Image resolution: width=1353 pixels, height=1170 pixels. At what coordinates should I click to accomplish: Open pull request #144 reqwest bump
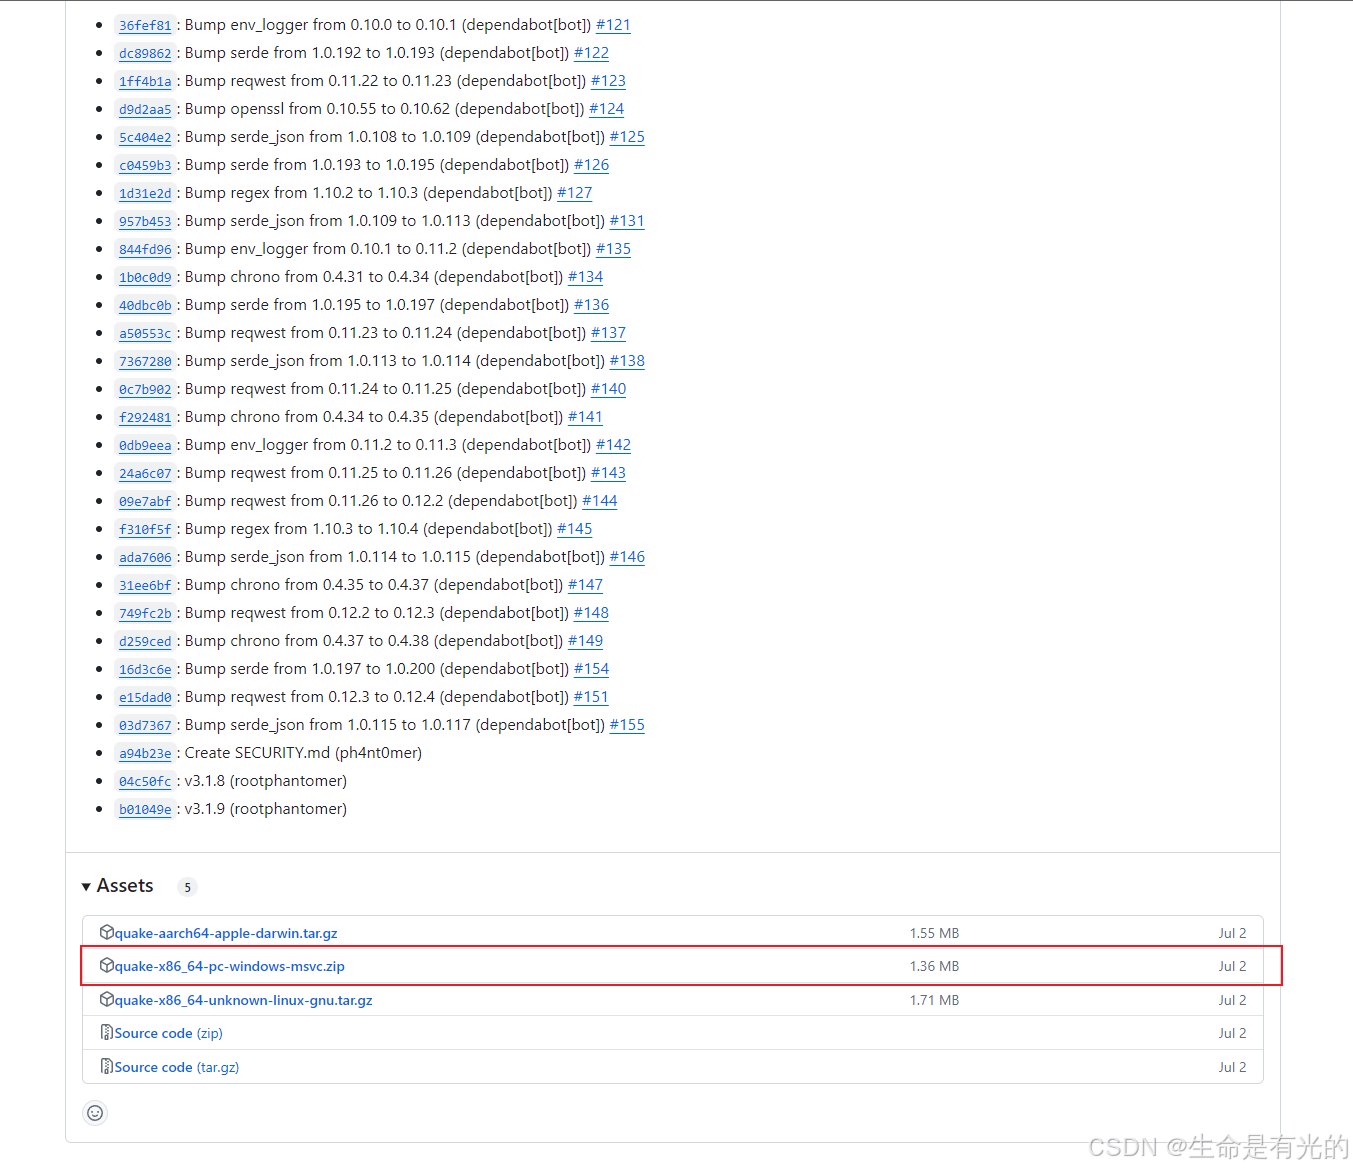point(599,501)
